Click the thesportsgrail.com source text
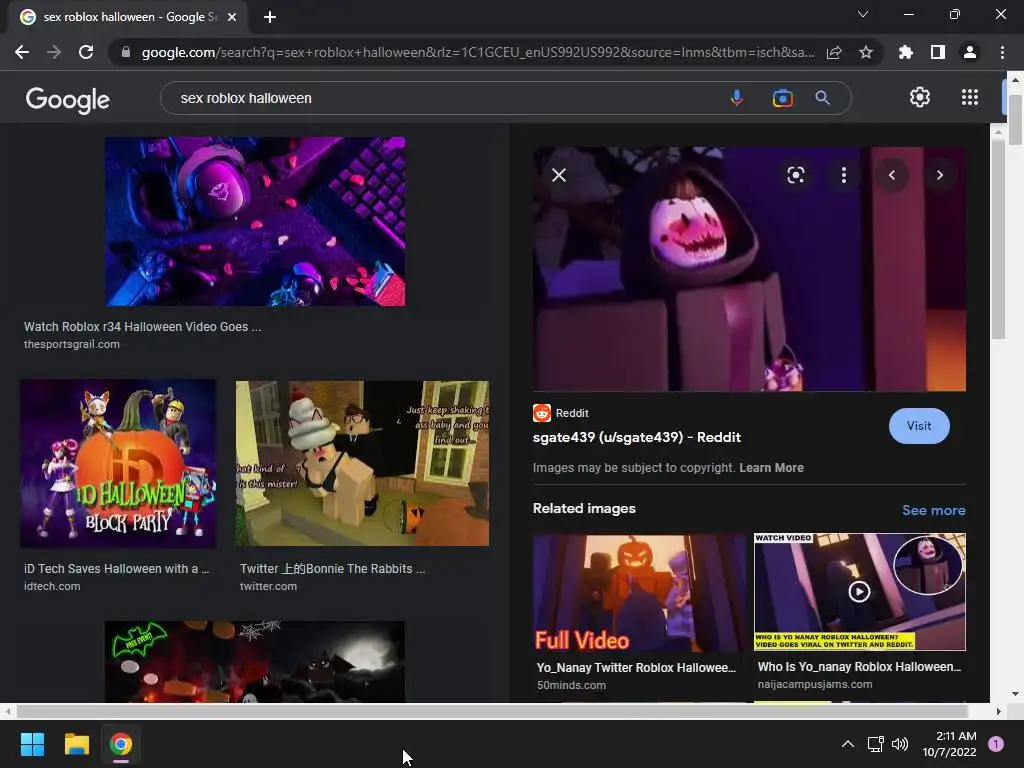 click(72, 344)
